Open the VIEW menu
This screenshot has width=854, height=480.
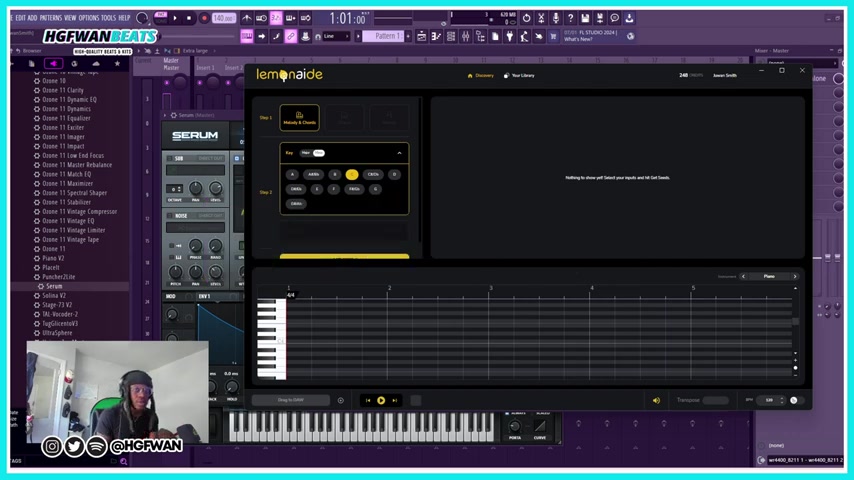[70, 18]
